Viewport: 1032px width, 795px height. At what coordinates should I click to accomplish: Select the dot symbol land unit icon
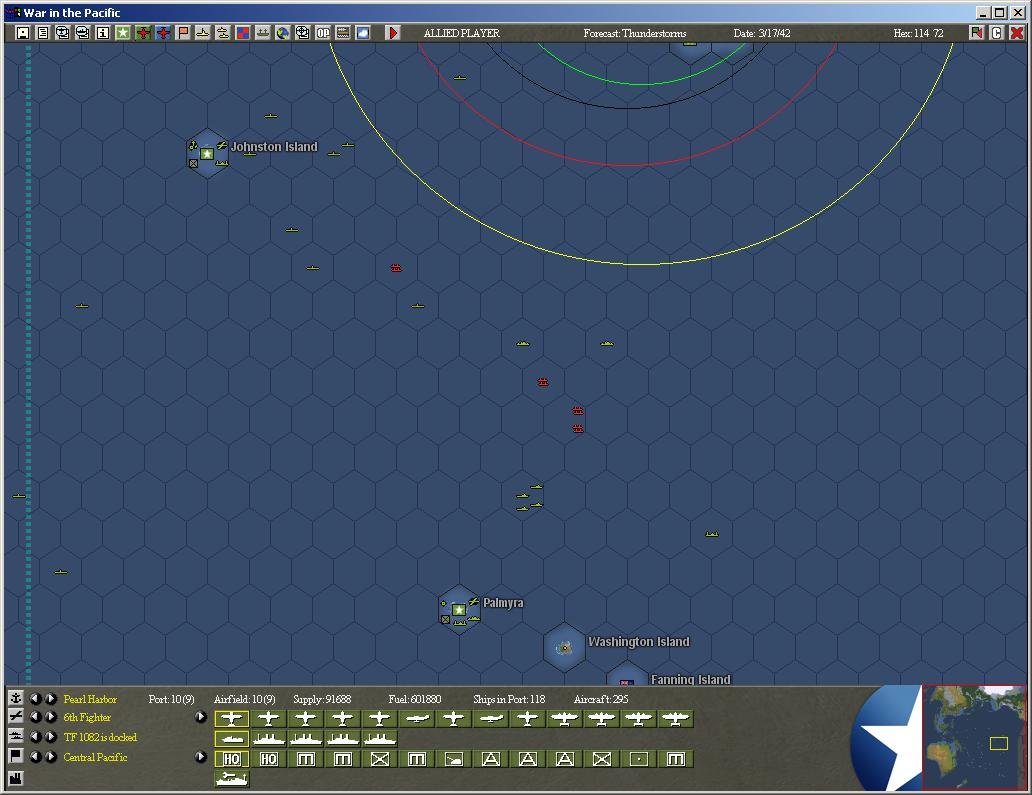638,759
